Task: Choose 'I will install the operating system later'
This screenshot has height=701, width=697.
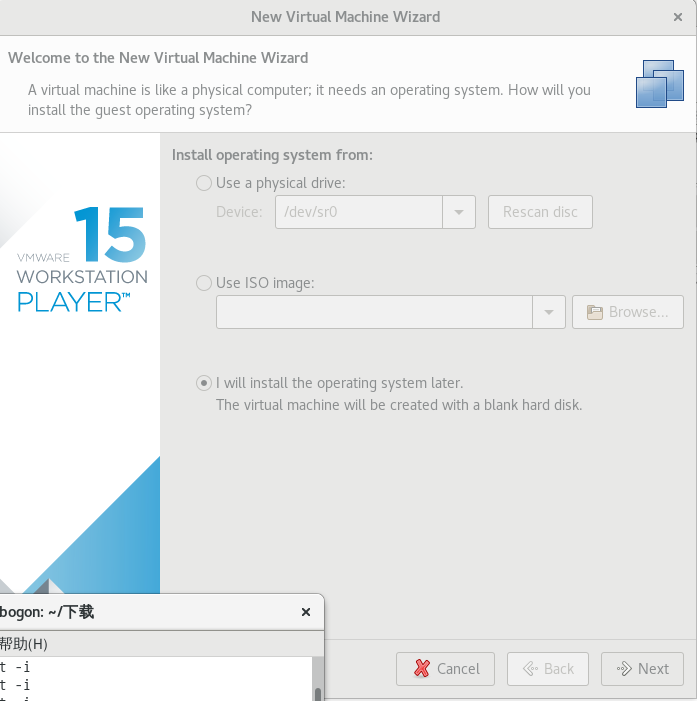Action: coord(204,383)
